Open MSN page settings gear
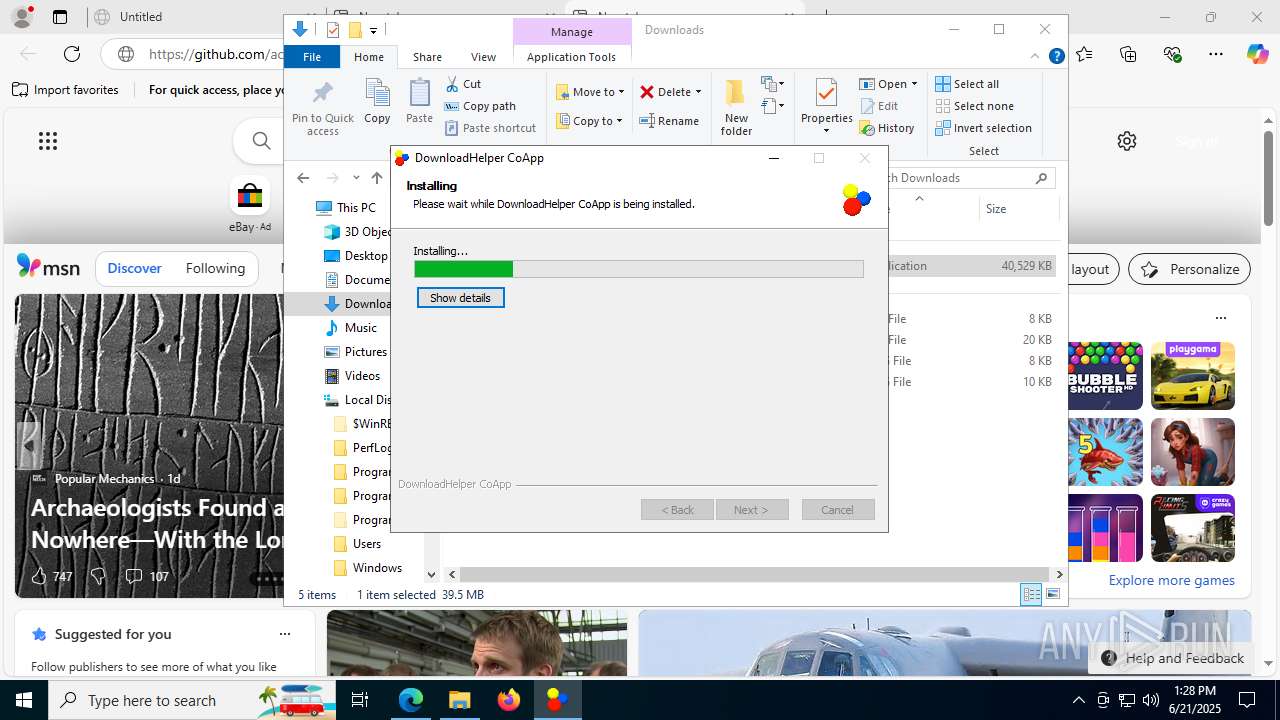This screenshot has width=1280, height=720. coord(1127,141)
